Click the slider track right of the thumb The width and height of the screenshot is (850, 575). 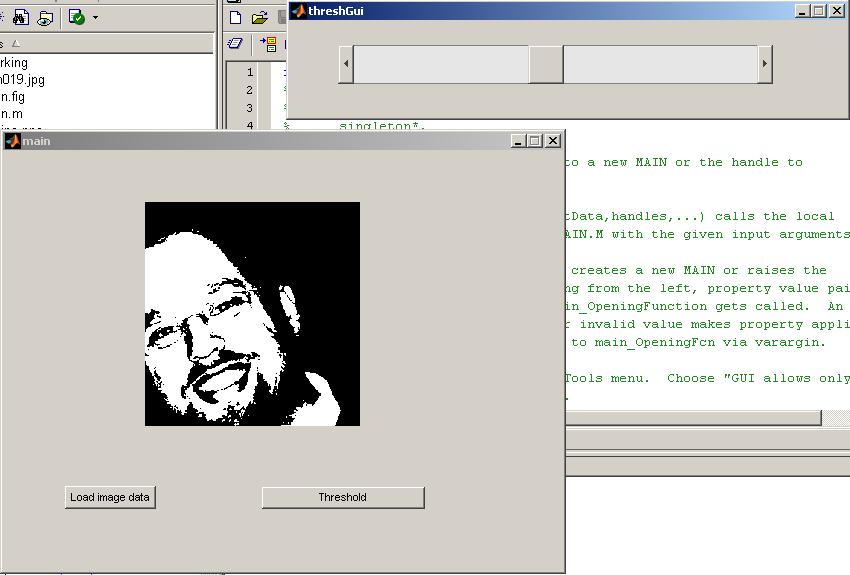(x=660, y=64)
